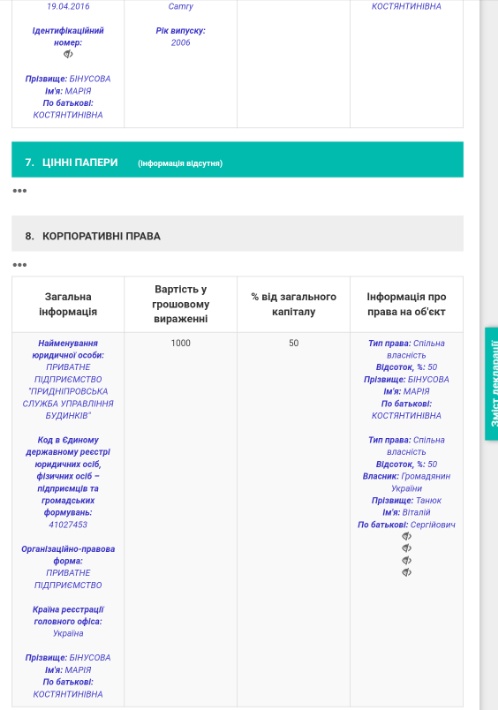Click bottommost crossed-eye icon below Сергійович
This screenshot has width=498, height=710.
pos(407,573)
